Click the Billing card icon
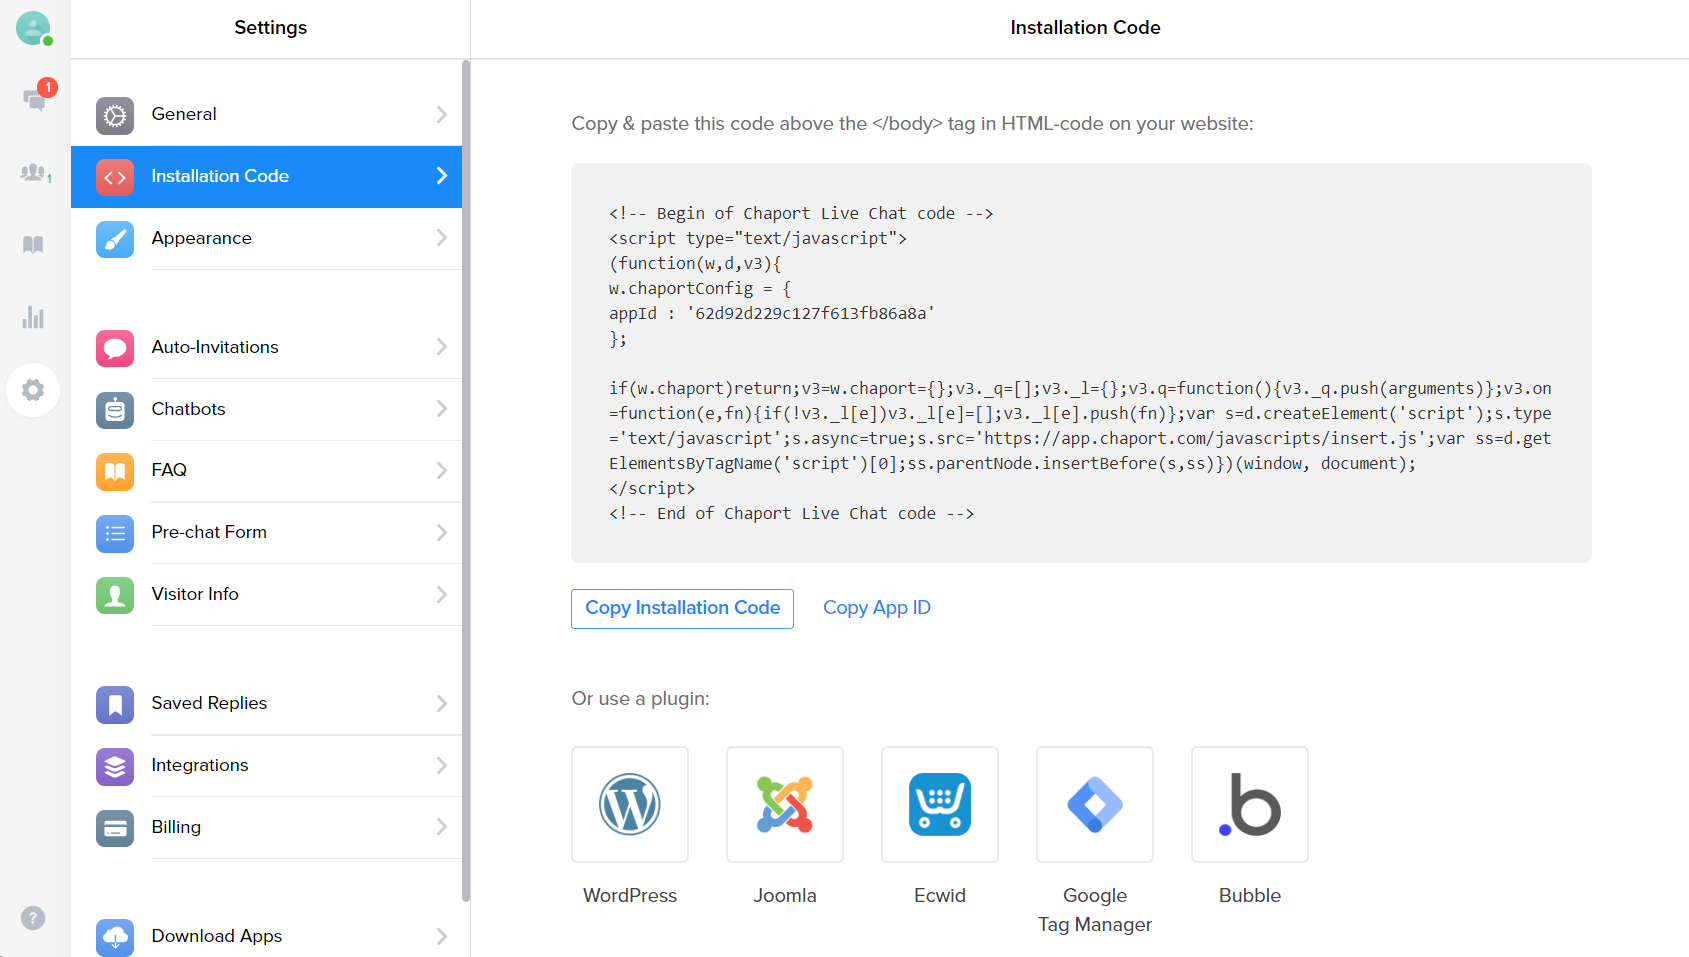 click(115, 828)
